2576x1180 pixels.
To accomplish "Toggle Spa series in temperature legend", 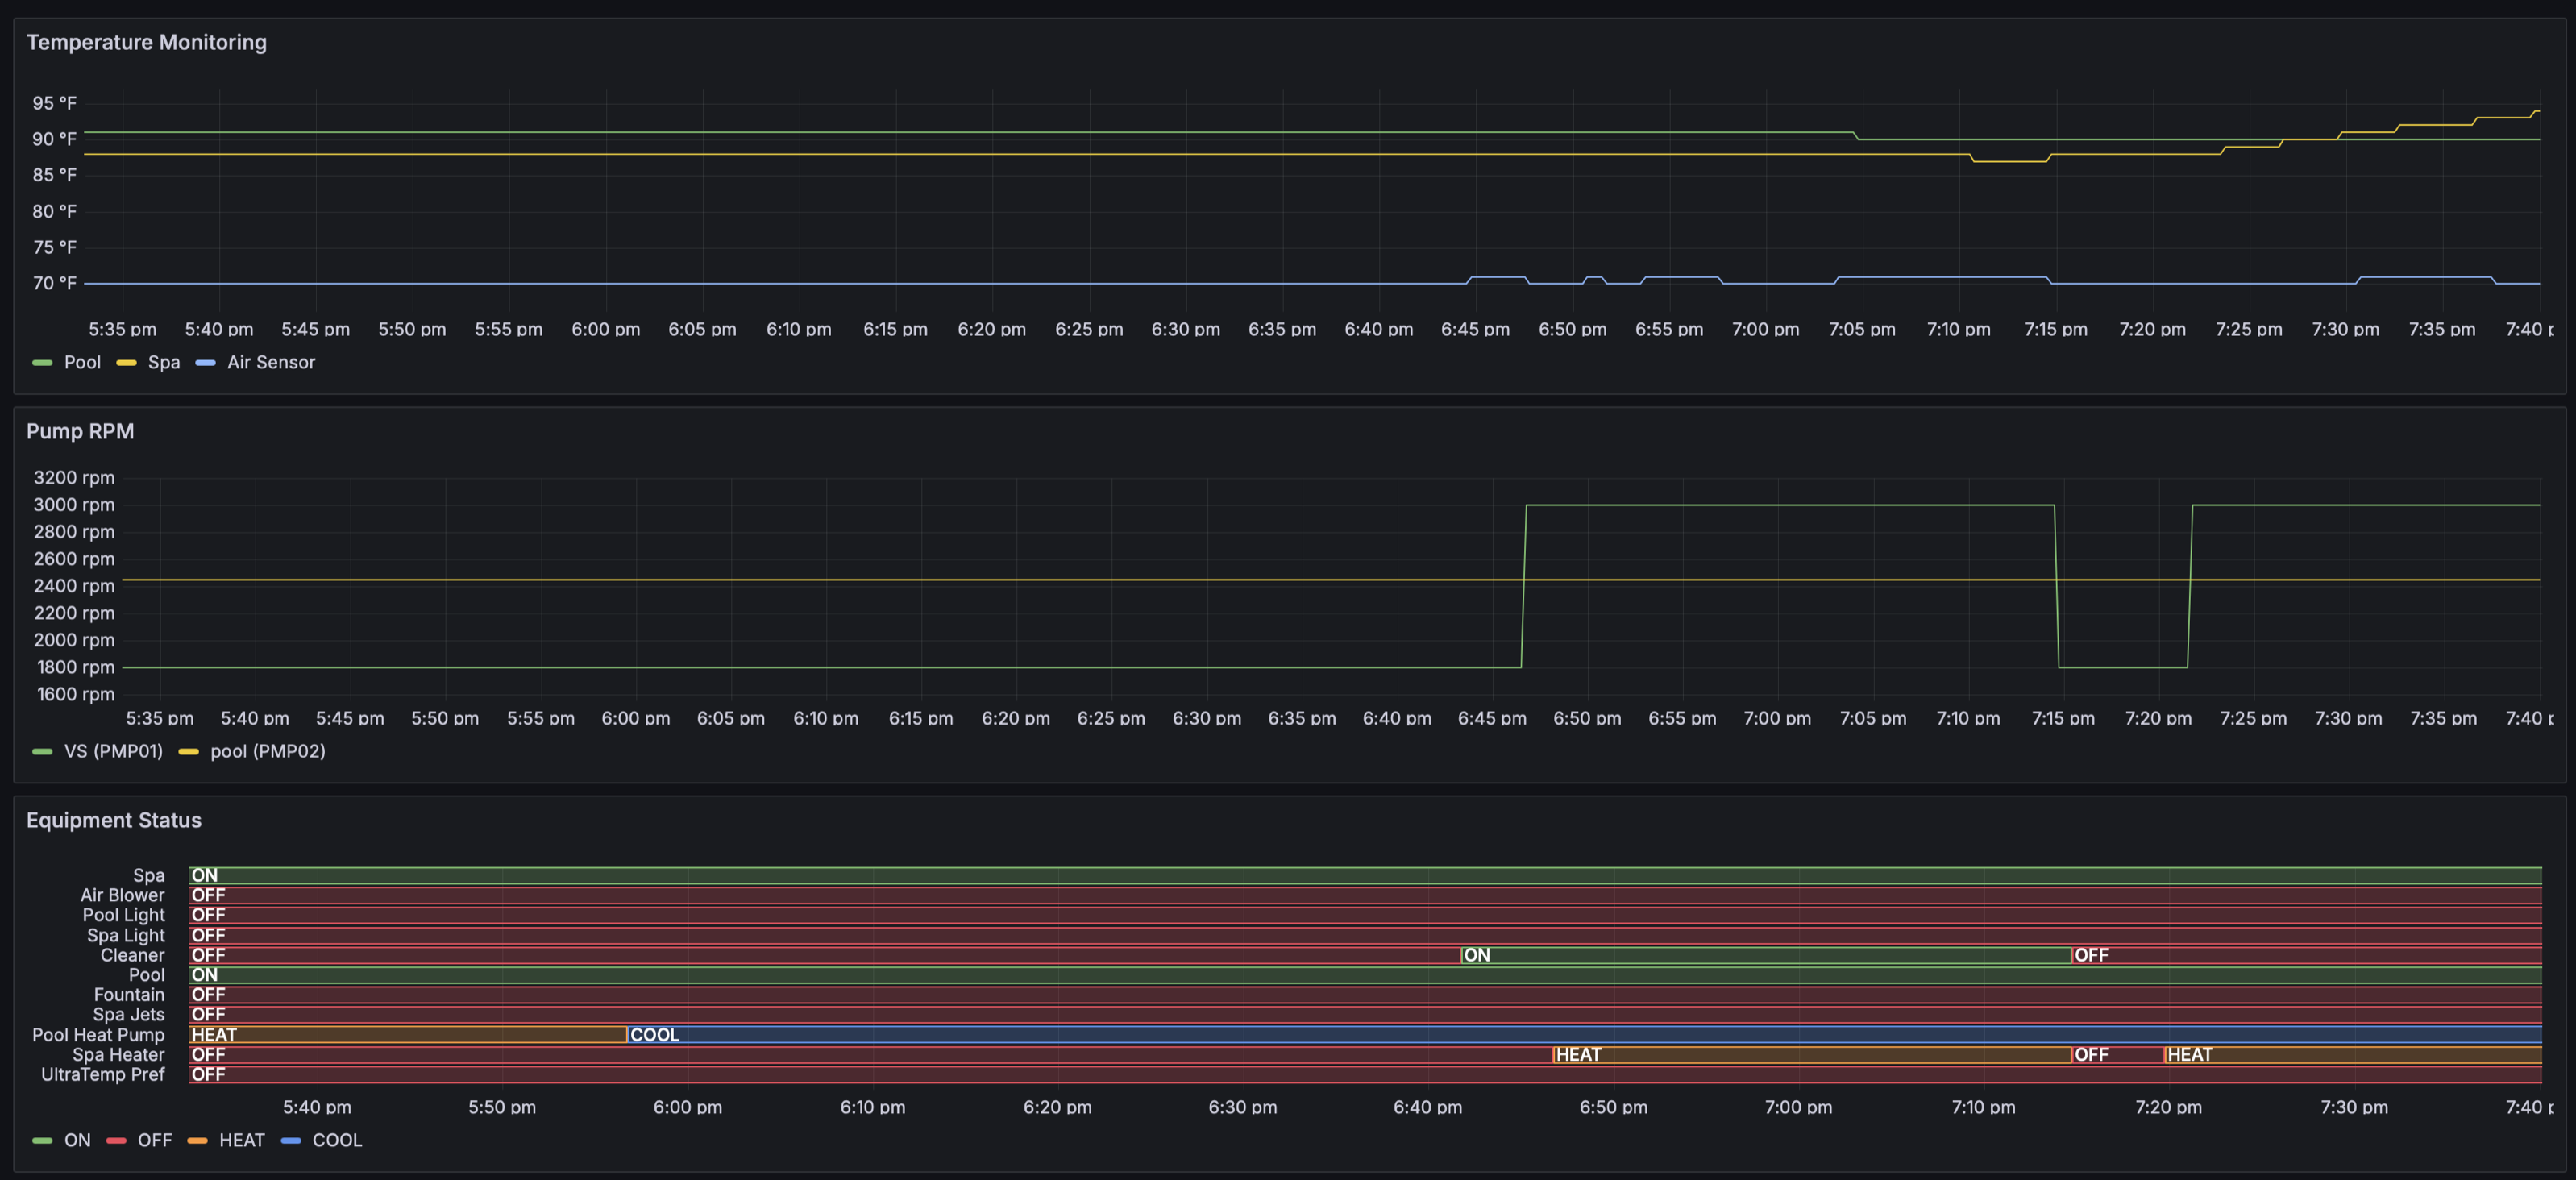I will (x=164, y=362).
